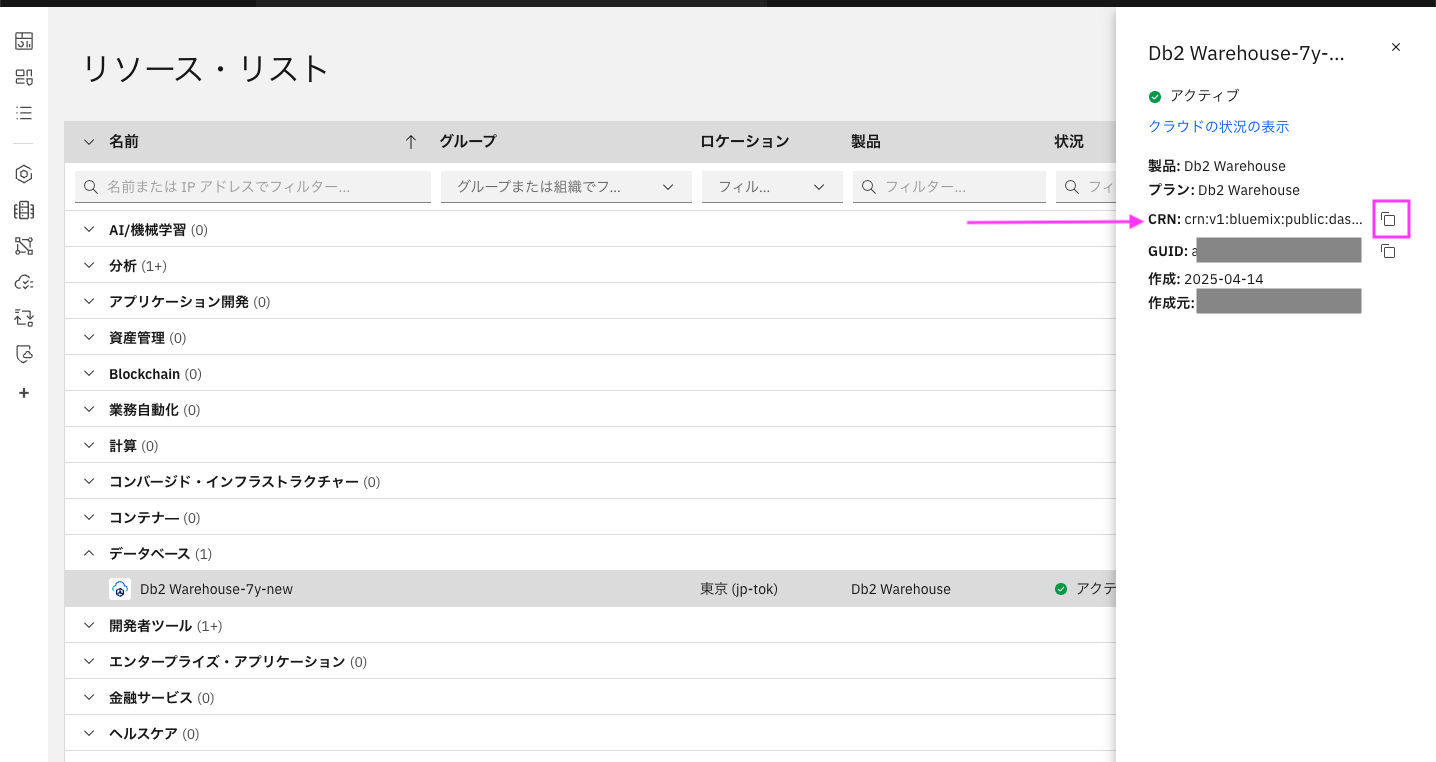
Task: Expand the Blockchain category
Action: tap(88, 373)
